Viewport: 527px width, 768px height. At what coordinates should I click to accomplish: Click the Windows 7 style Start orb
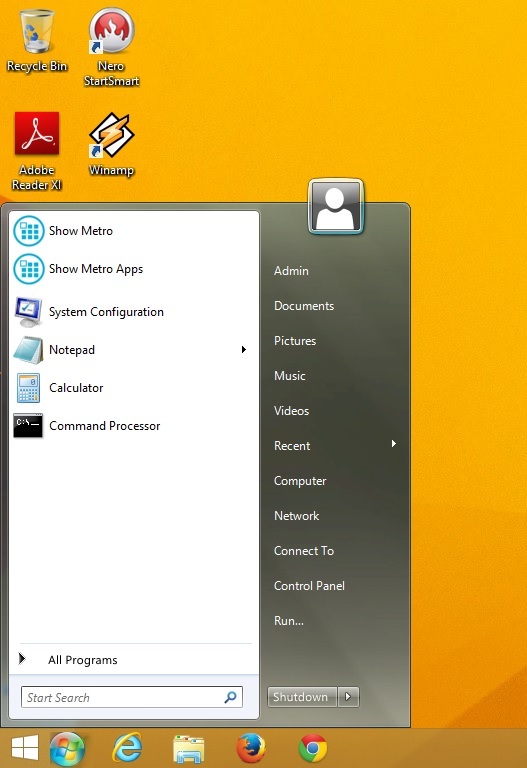67,748
